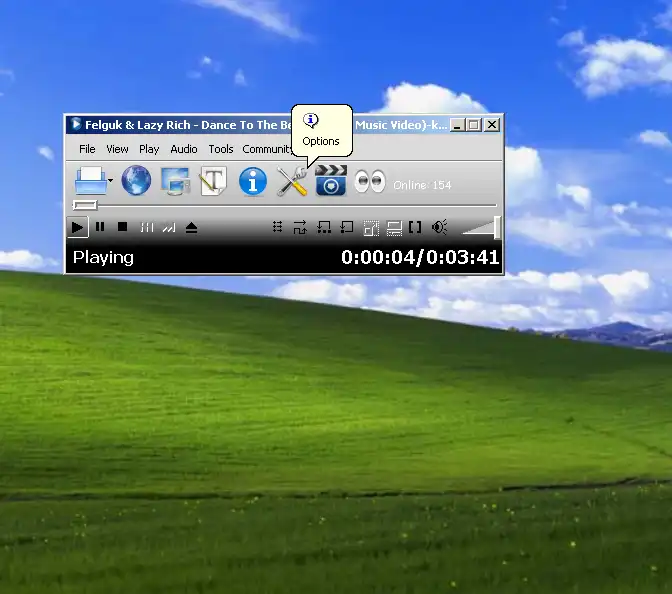672x594 pixels.
Task: Toggle fullscreen with the brackets icon
Action: coord(415,227)
